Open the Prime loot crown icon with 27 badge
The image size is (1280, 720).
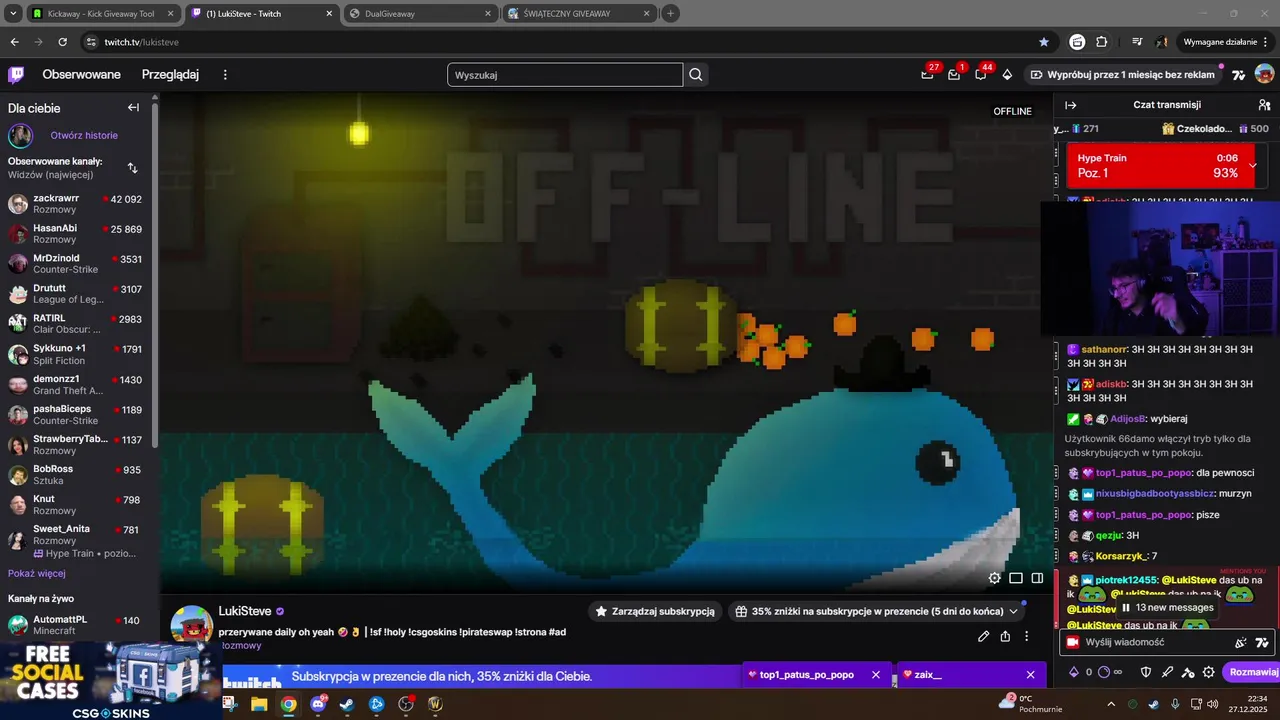tap(928, 74)
